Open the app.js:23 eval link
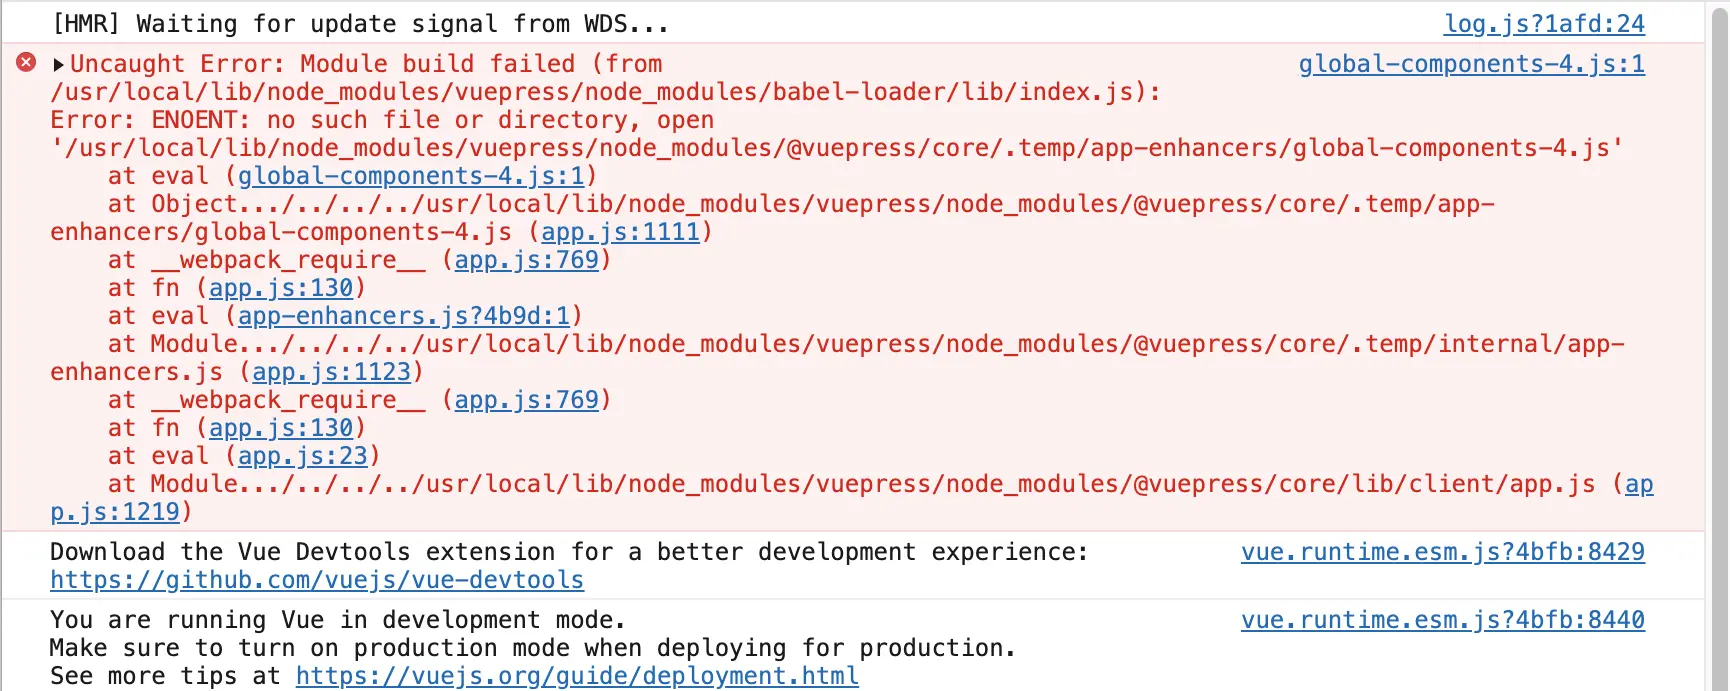 pos(303,456)
